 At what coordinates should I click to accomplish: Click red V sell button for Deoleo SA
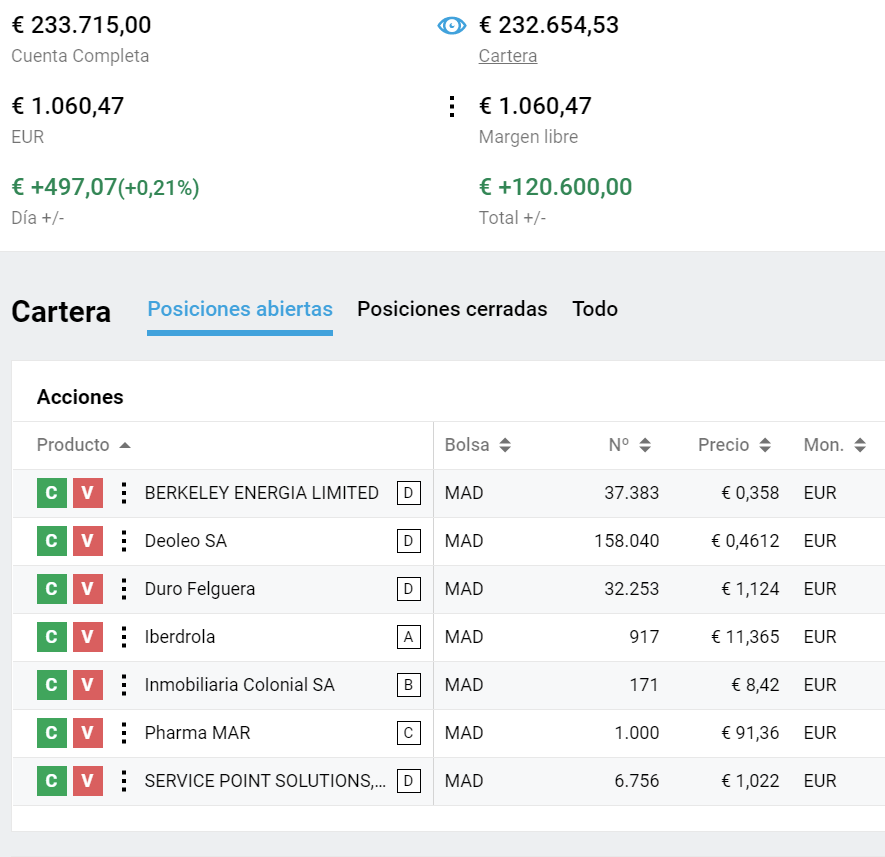click(87, 541)
